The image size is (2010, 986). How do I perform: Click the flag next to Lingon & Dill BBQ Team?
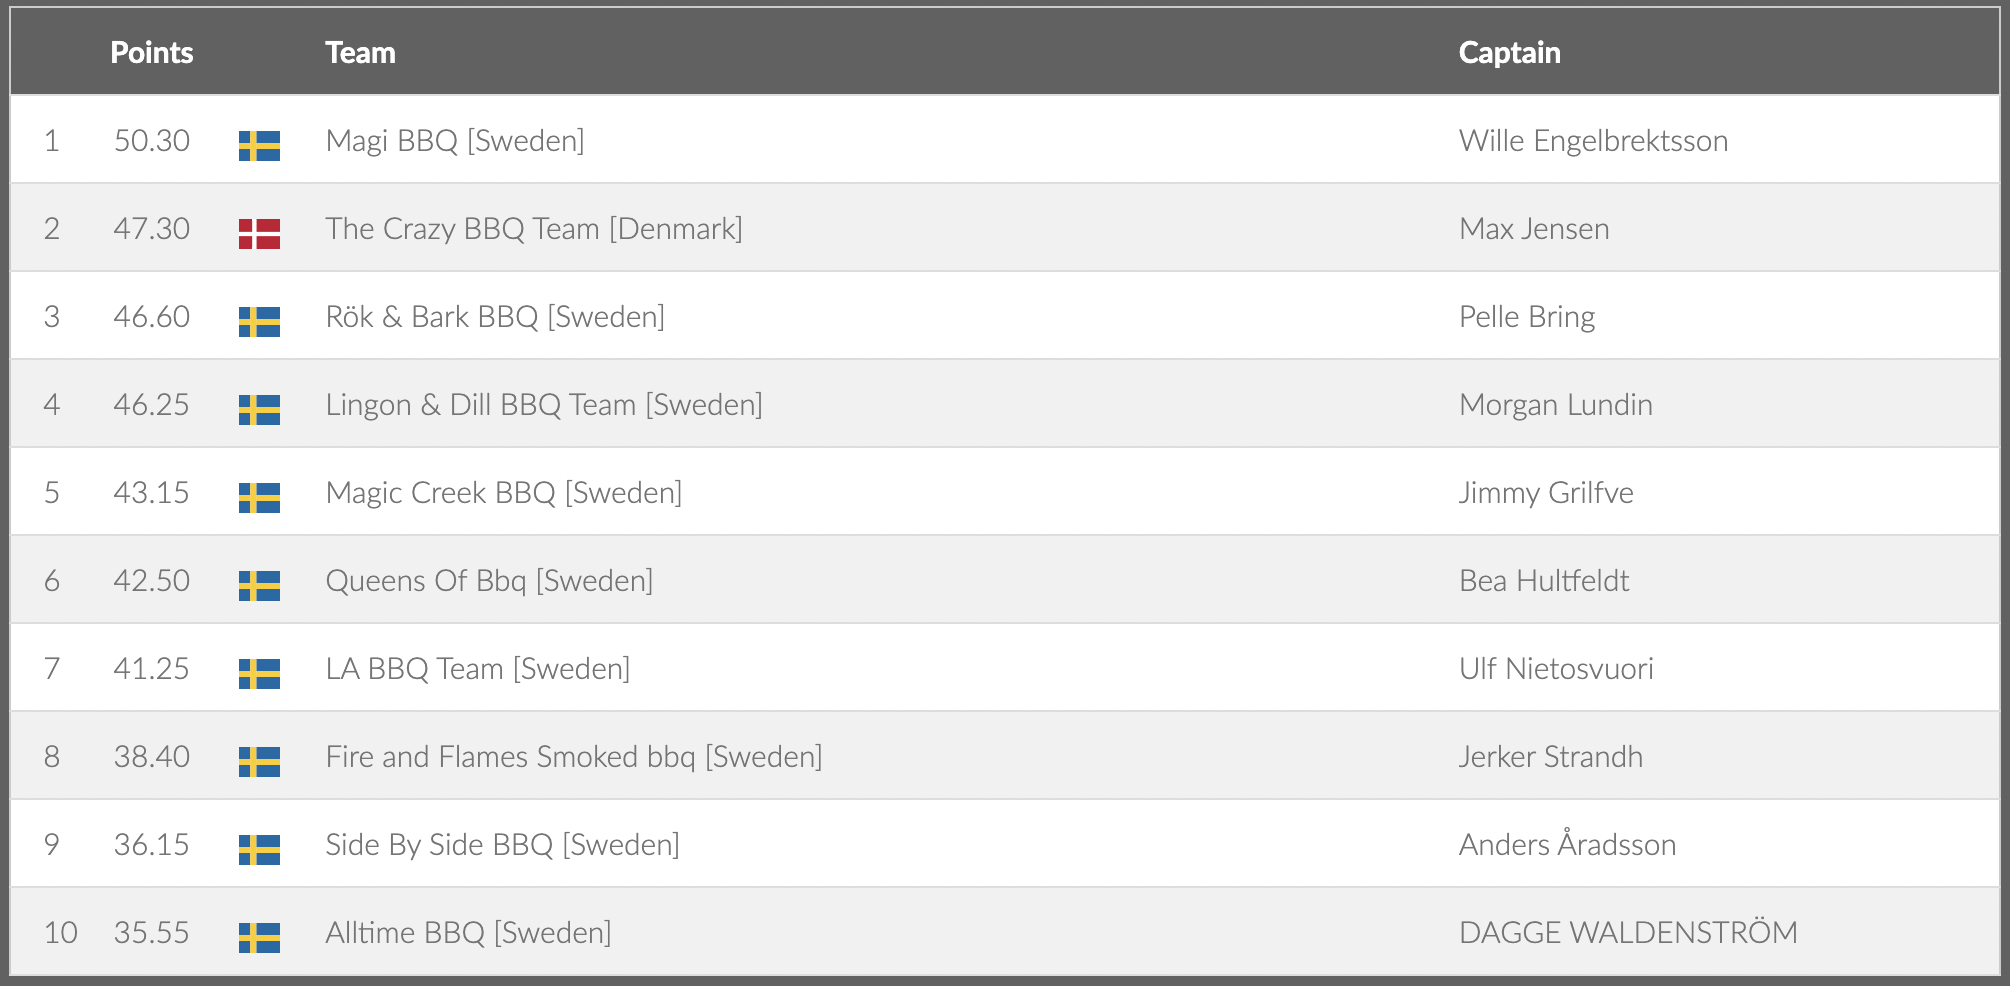tap(259, 409)
